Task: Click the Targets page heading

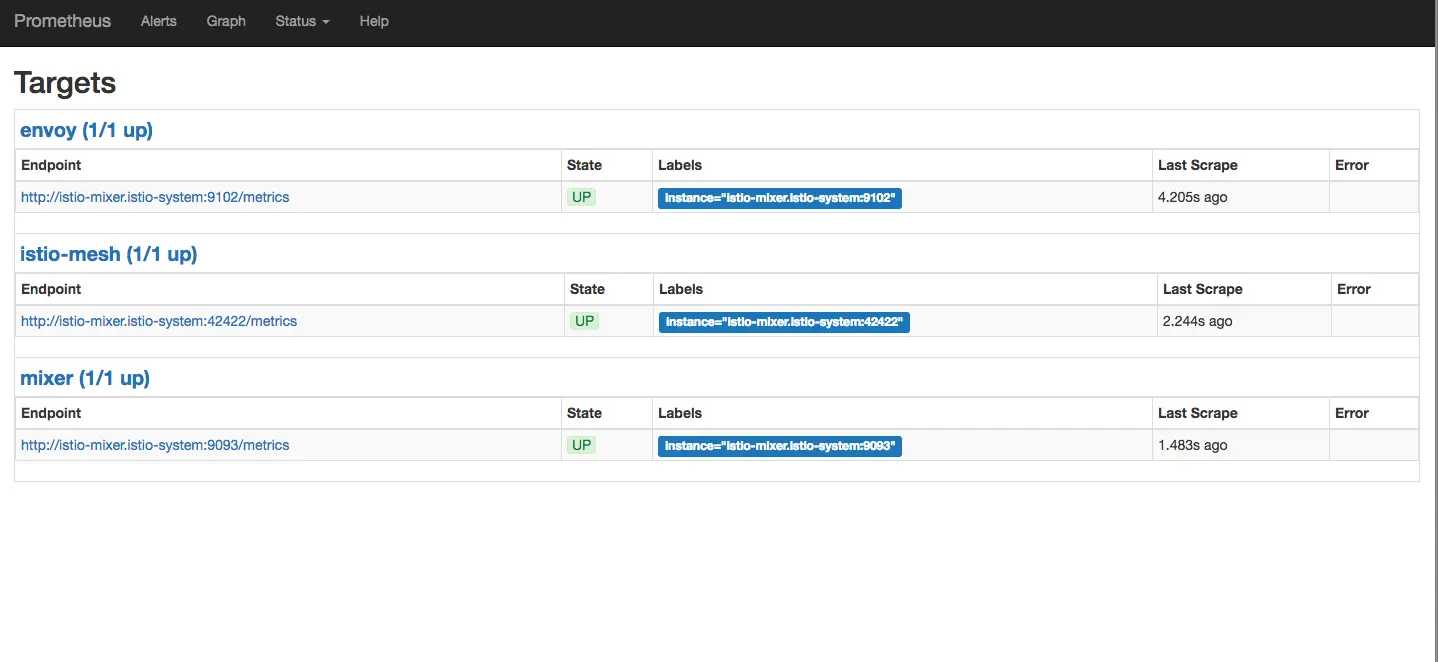Action: click(65, 83)
